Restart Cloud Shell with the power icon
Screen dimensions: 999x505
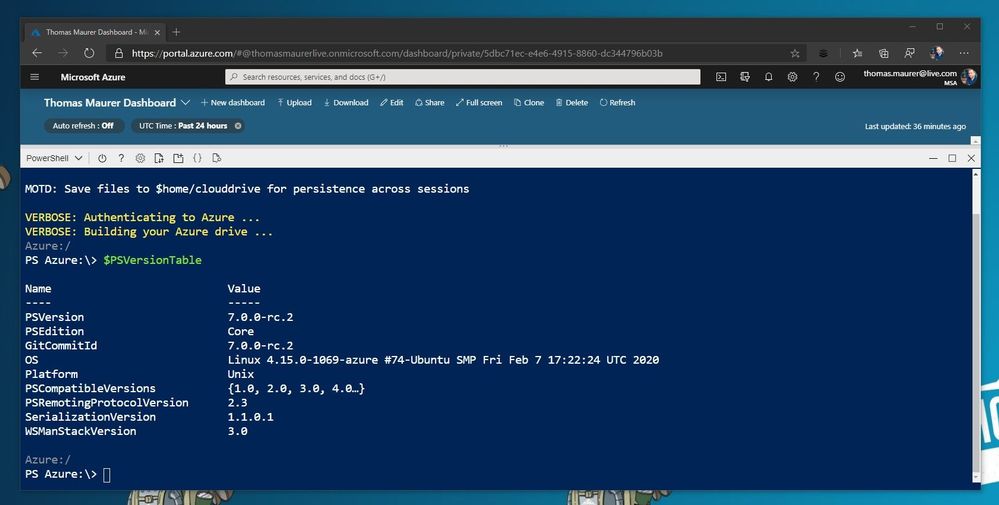point(102,158)
